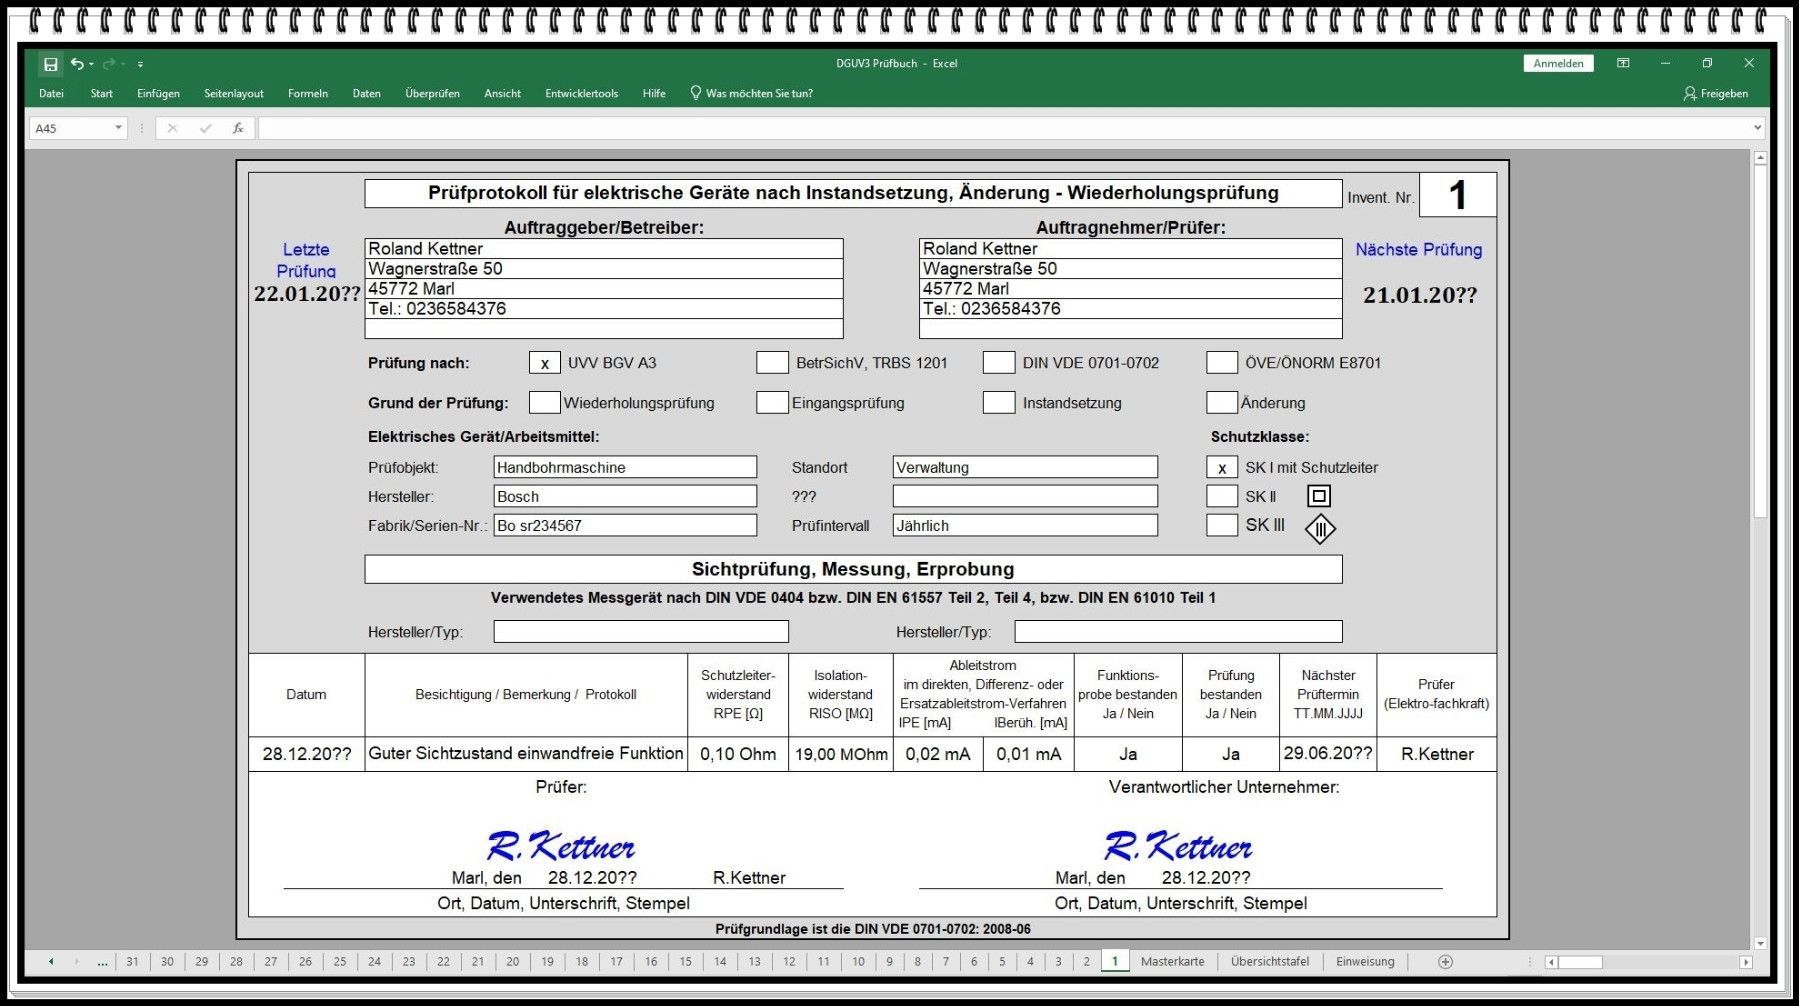This screenshot has width=1799, height=1006.
Task: Expand the formula bar with chevron
Action: click(x=1757, y=128)
